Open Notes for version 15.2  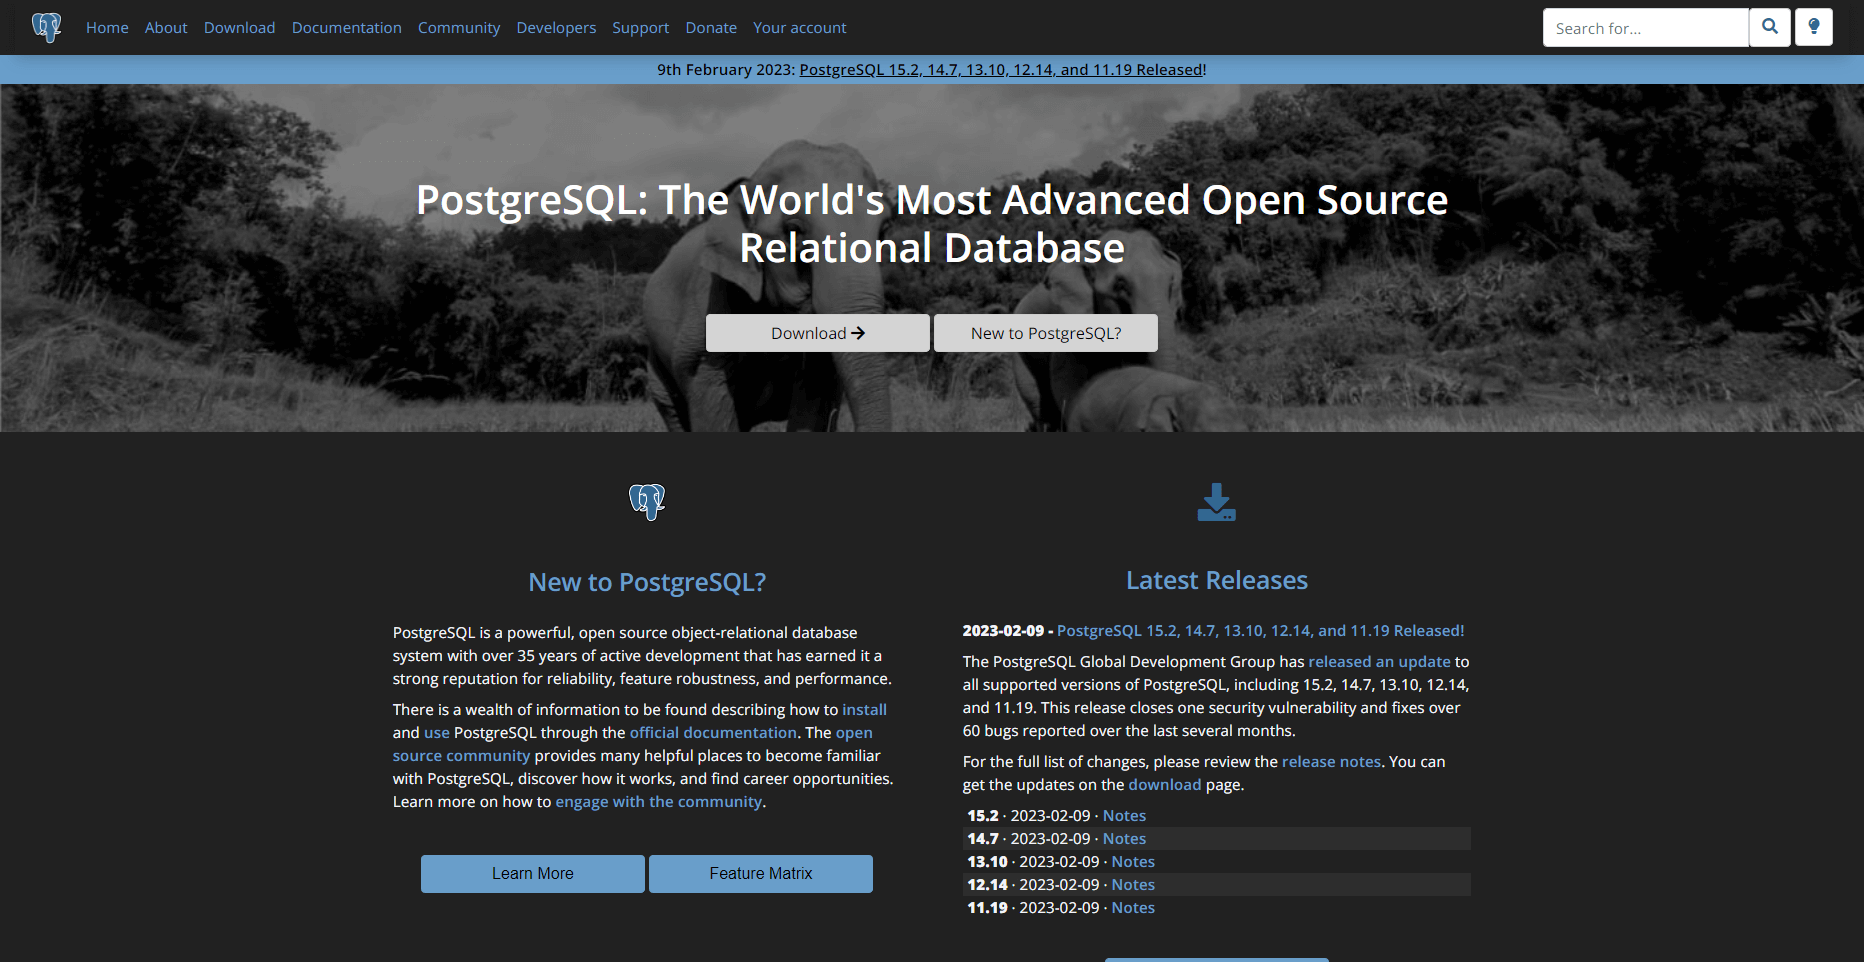(1124, 816)
